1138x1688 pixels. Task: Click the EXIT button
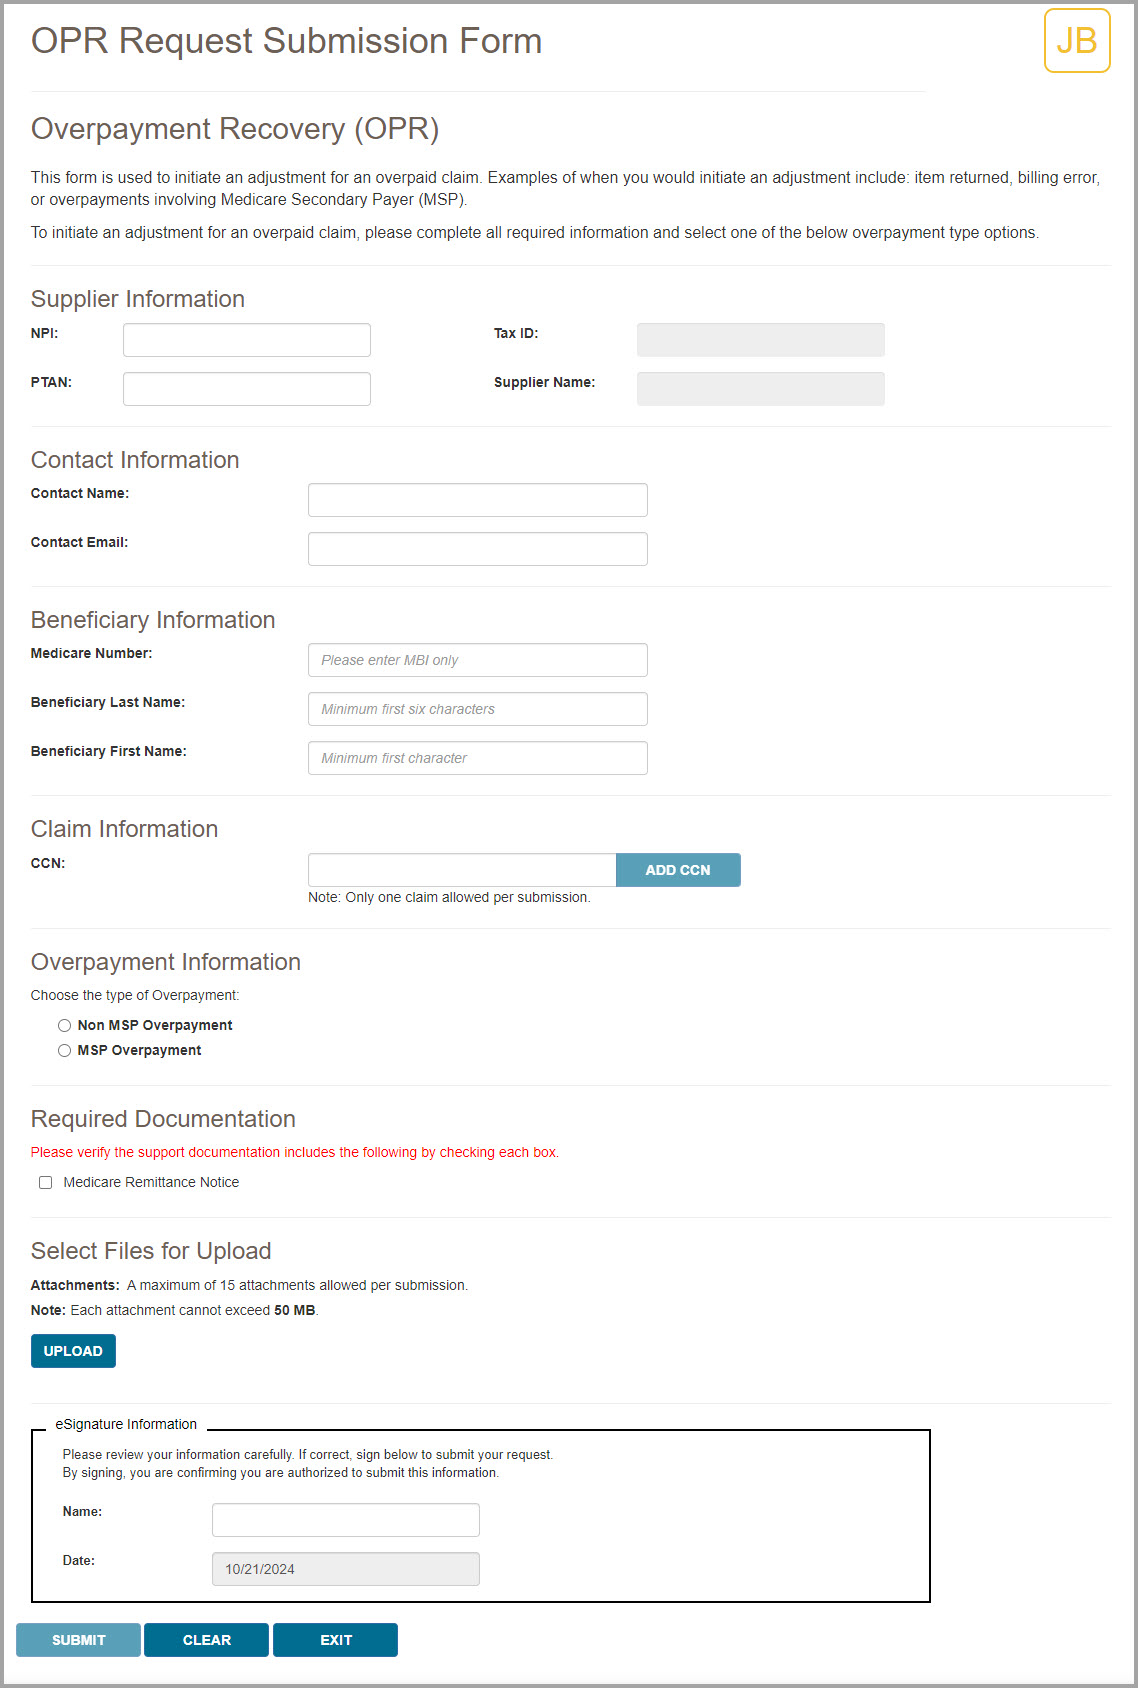(x=335, y=1640)
